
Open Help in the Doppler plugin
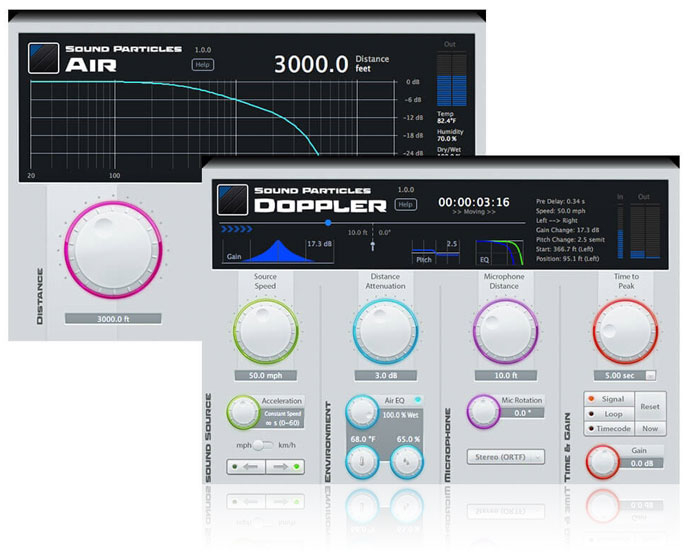click(x=405, y=205)
